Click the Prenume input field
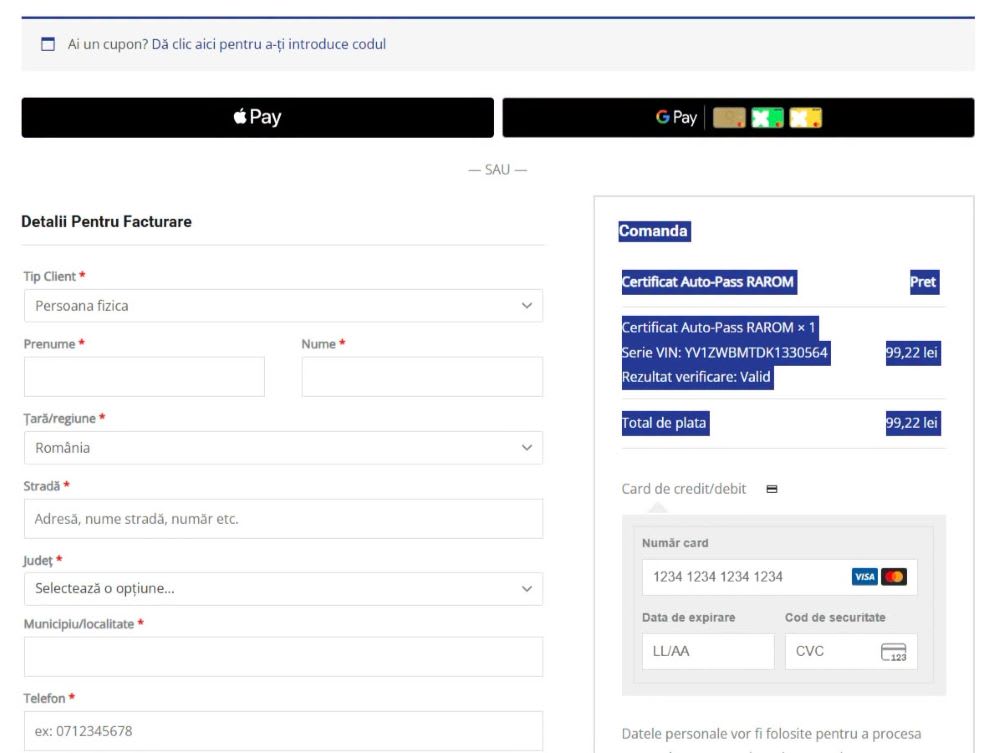The width and height of the screenshot is (1000, 753). pyautogui.click(x=144, y=377)
